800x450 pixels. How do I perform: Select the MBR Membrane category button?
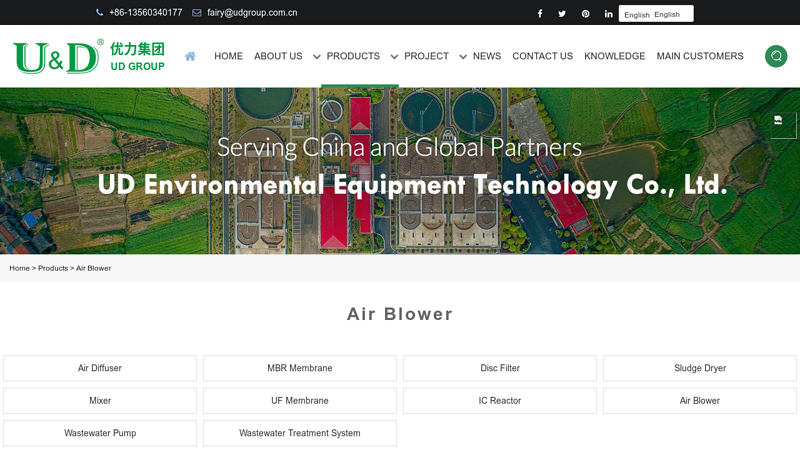tap(300, 368)
